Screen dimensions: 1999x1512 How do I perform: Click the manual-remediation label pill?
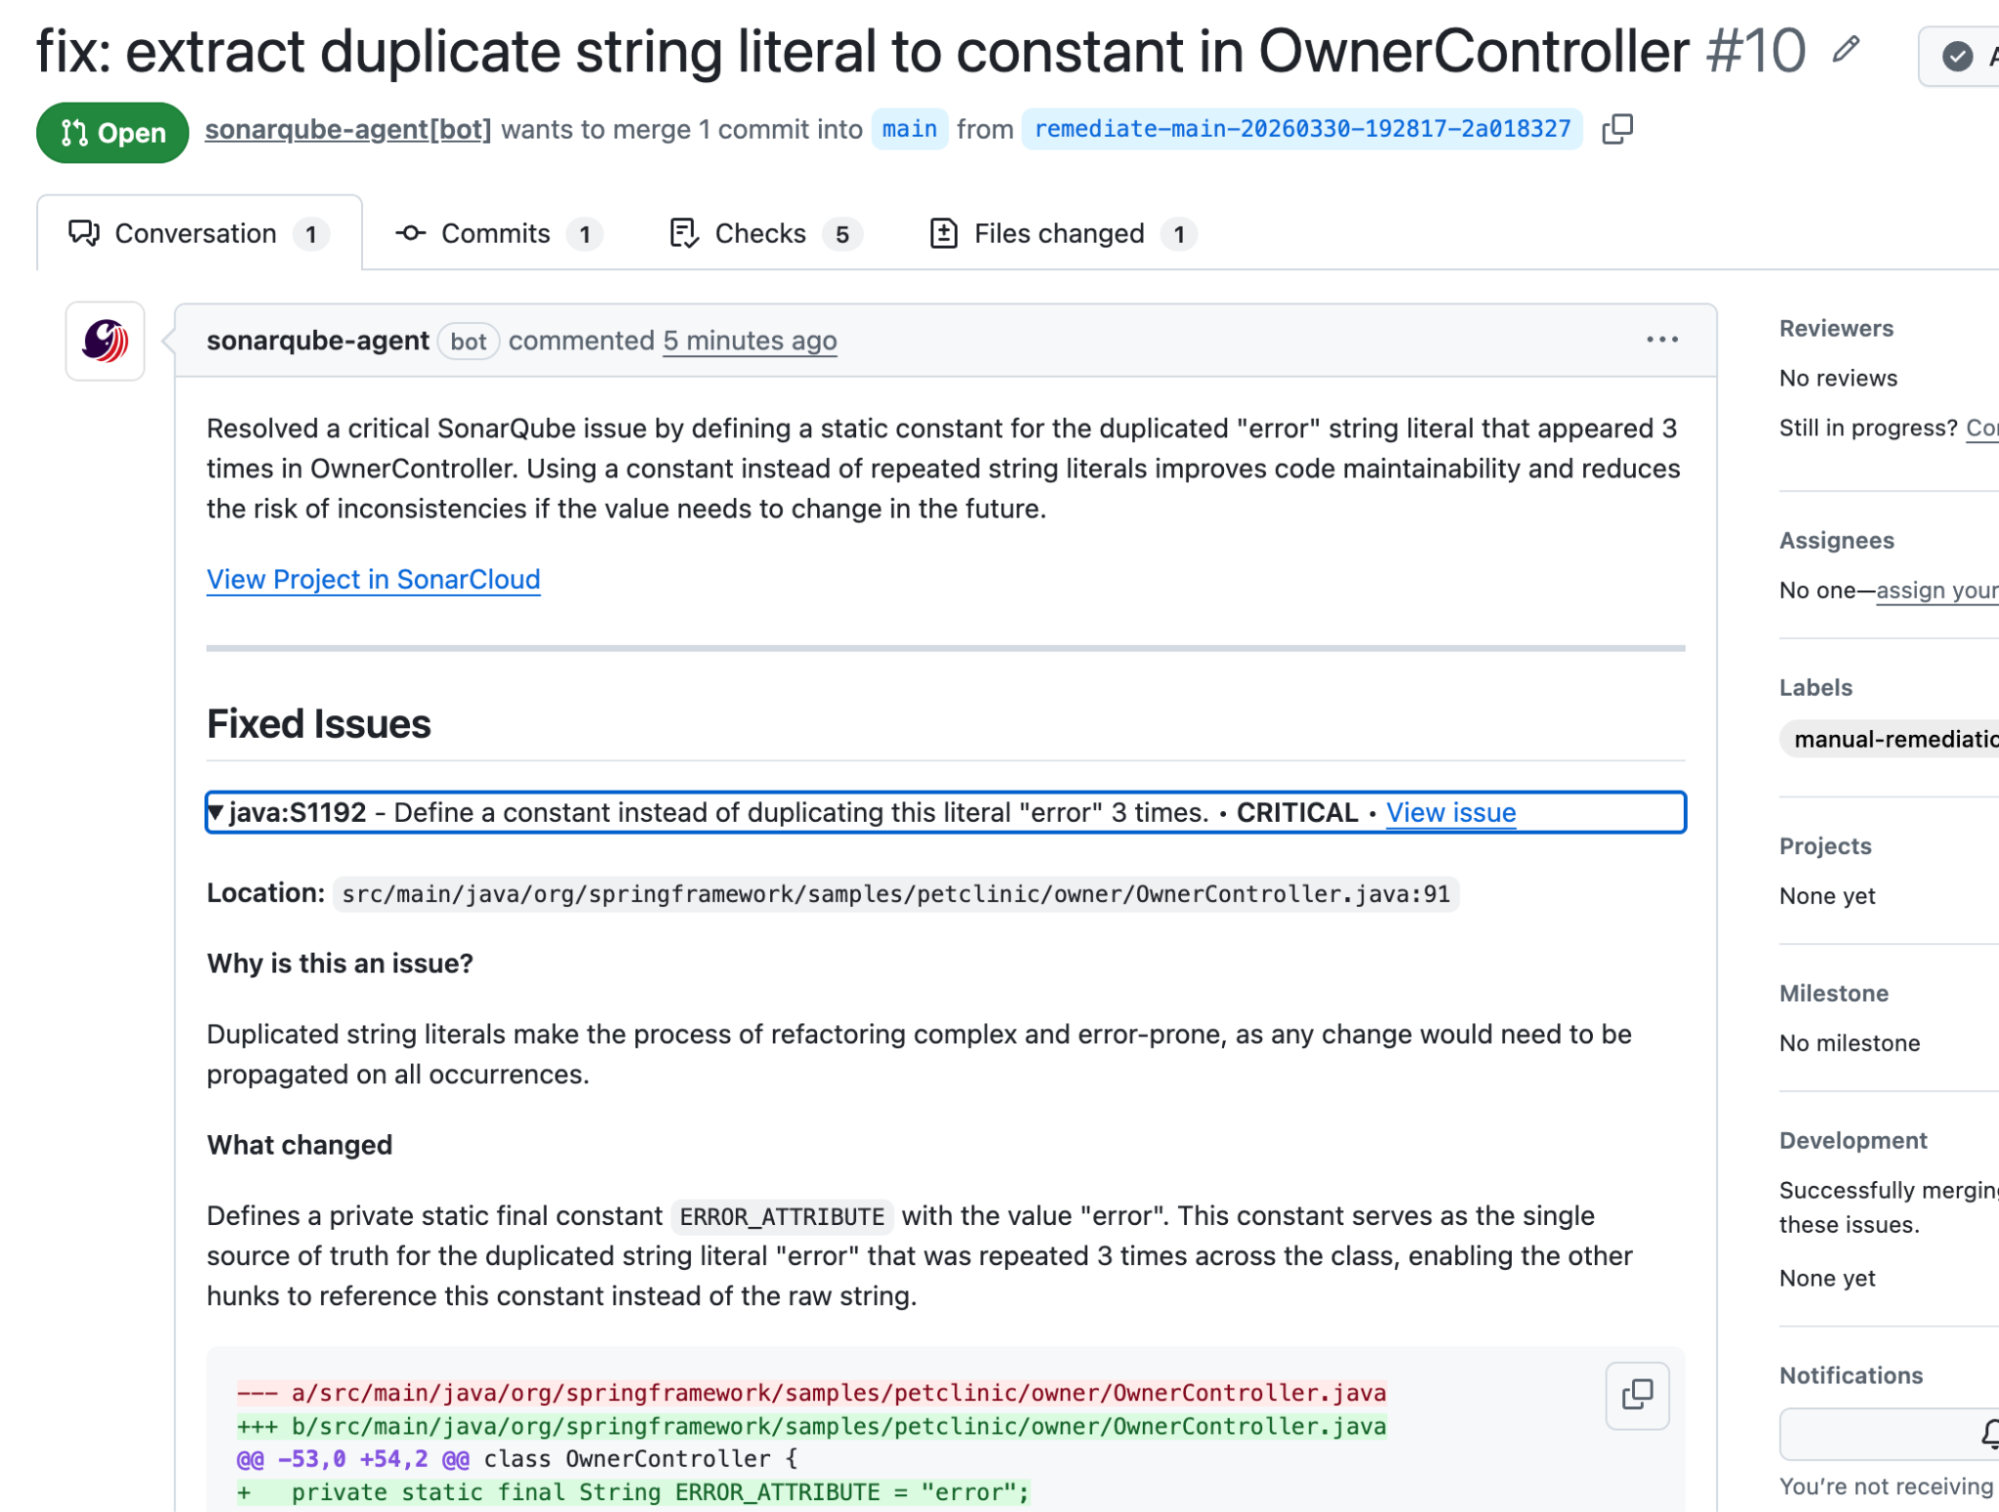[x=1892, y=739]
